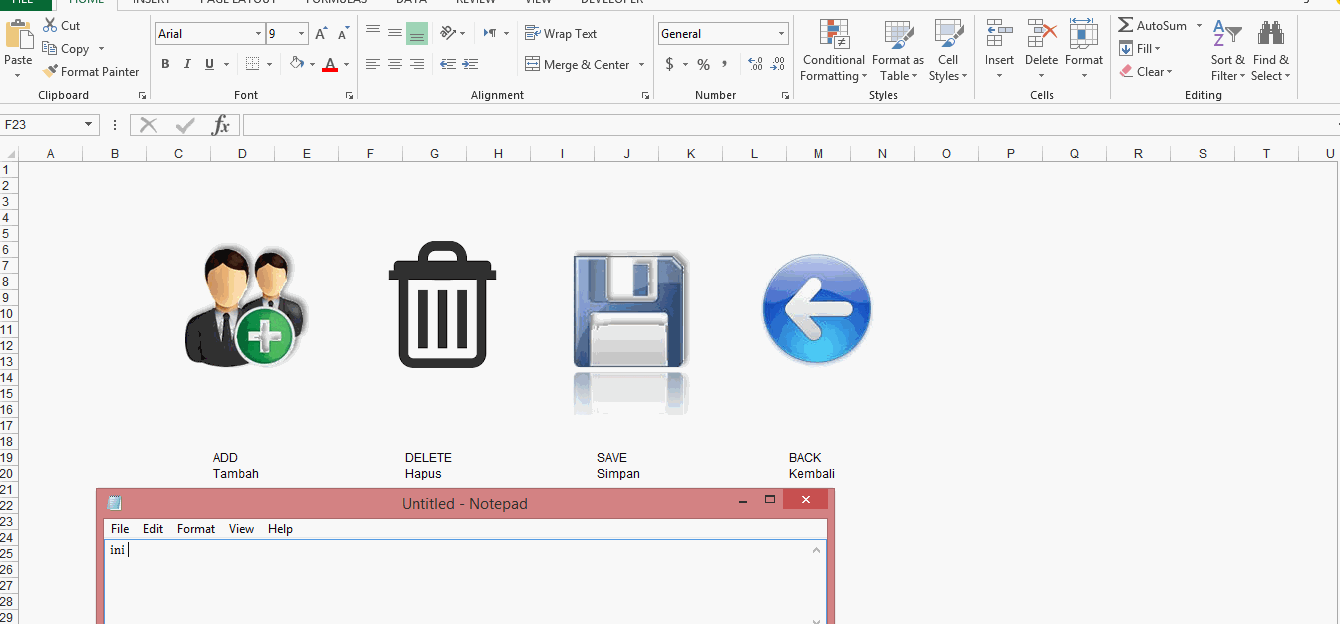Switch to the FORMULAS ribbon tab
Image resolution: width=1340 pixels, height=624 pixels.
click(335, 3)
